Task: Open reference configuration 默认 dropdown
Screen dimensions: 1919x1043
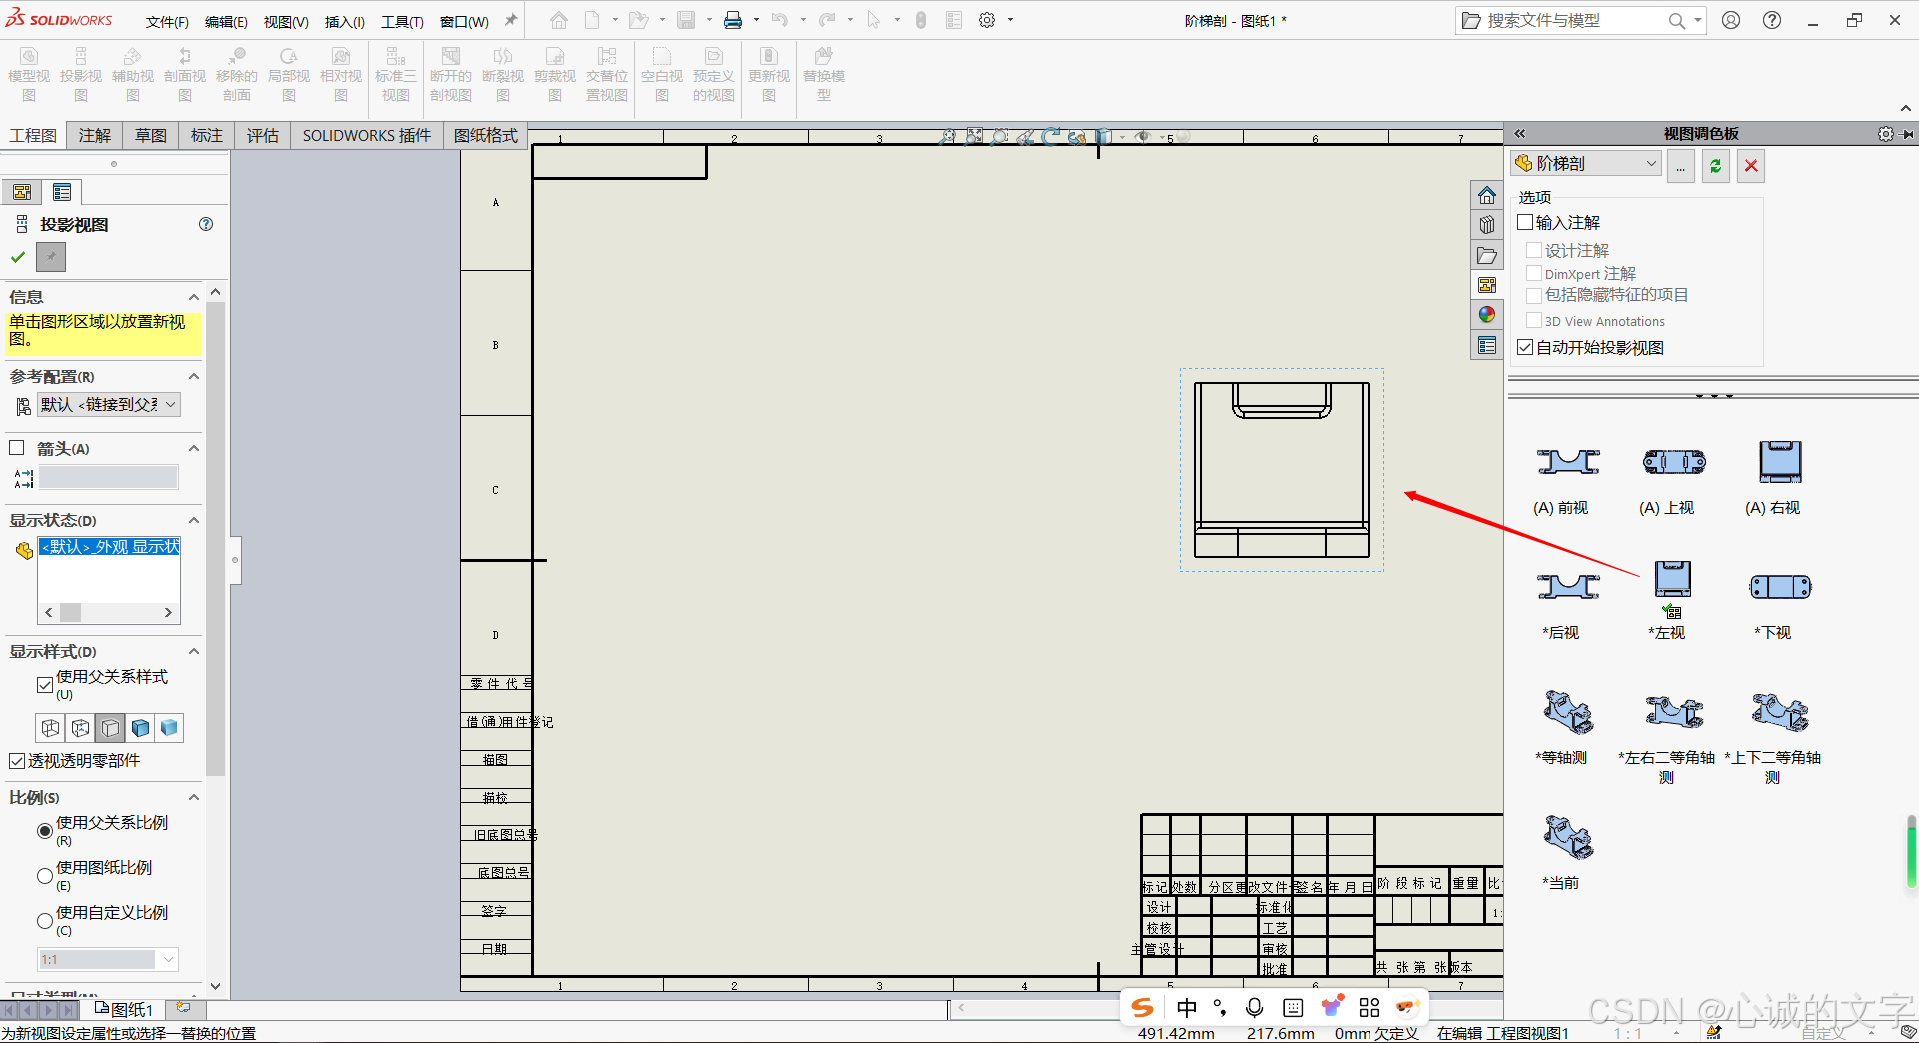Action: click(109, 405)
